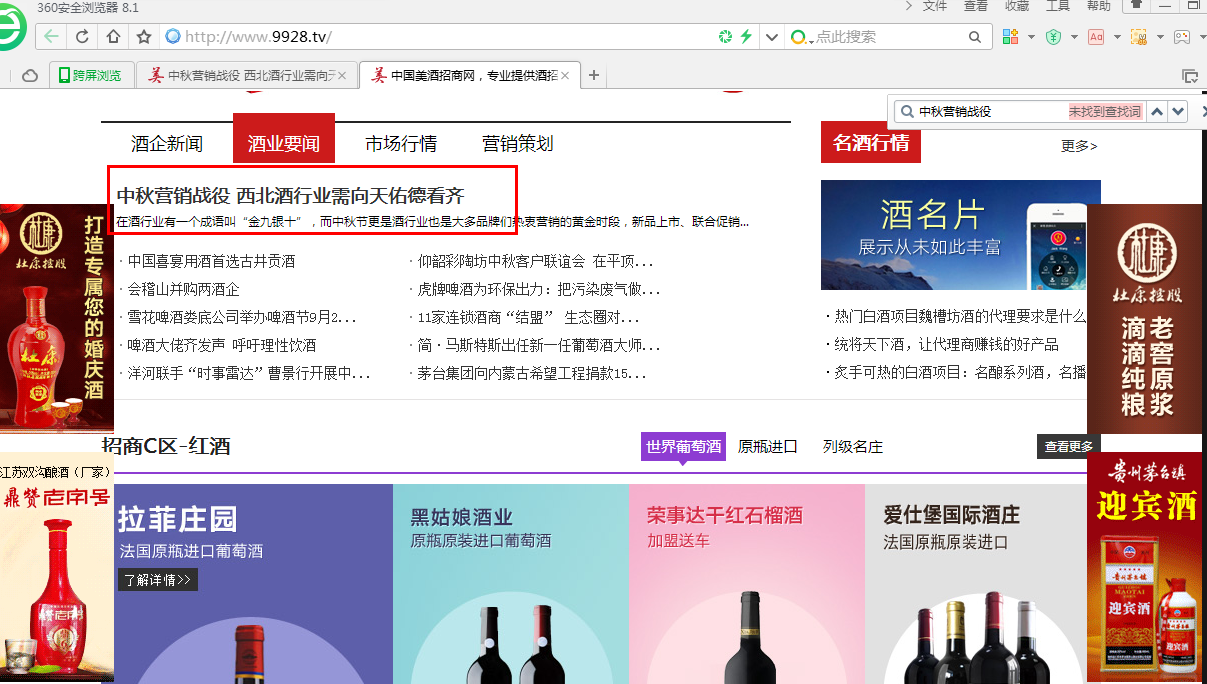Click the 更多> link beside 名酒行情

point(1079,146)
